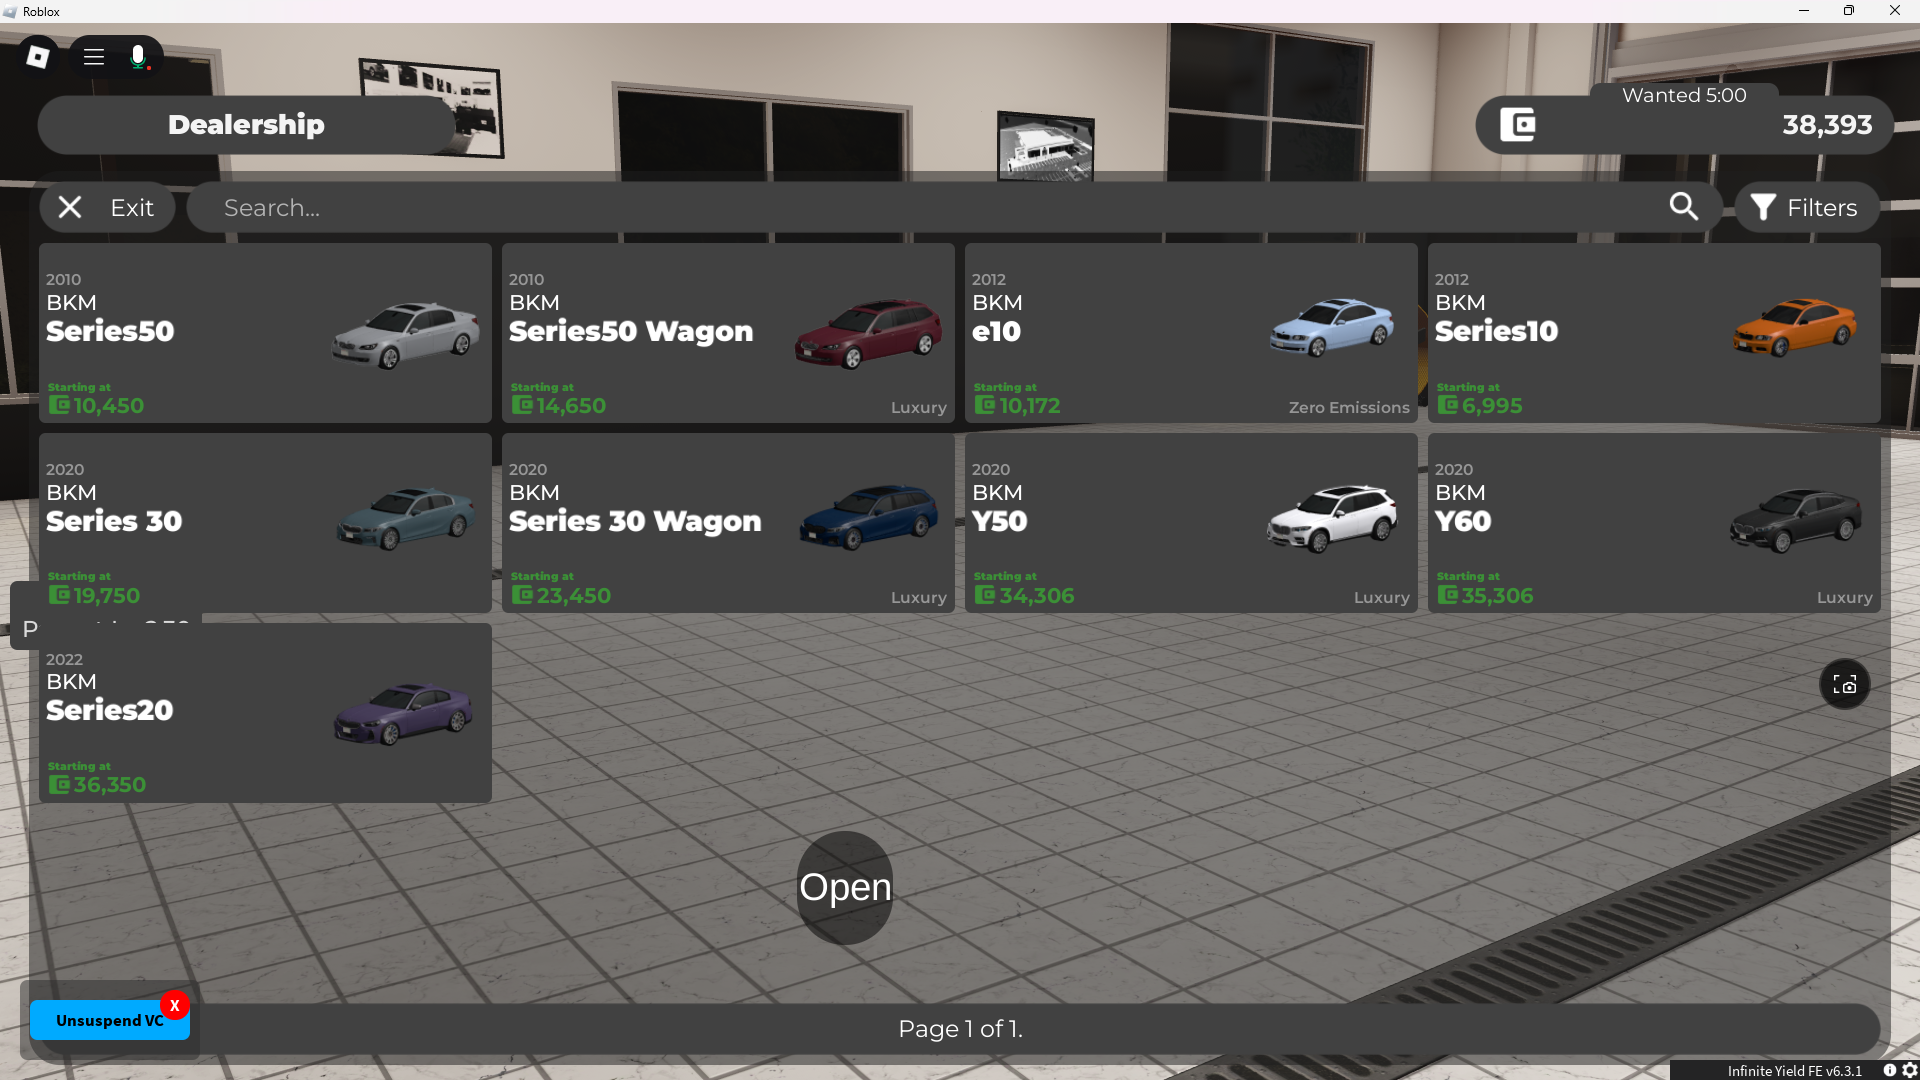This screenshot has width=1920, height=1080.
Task: Toggle the microphone voice chat icon
Action: 138,57
